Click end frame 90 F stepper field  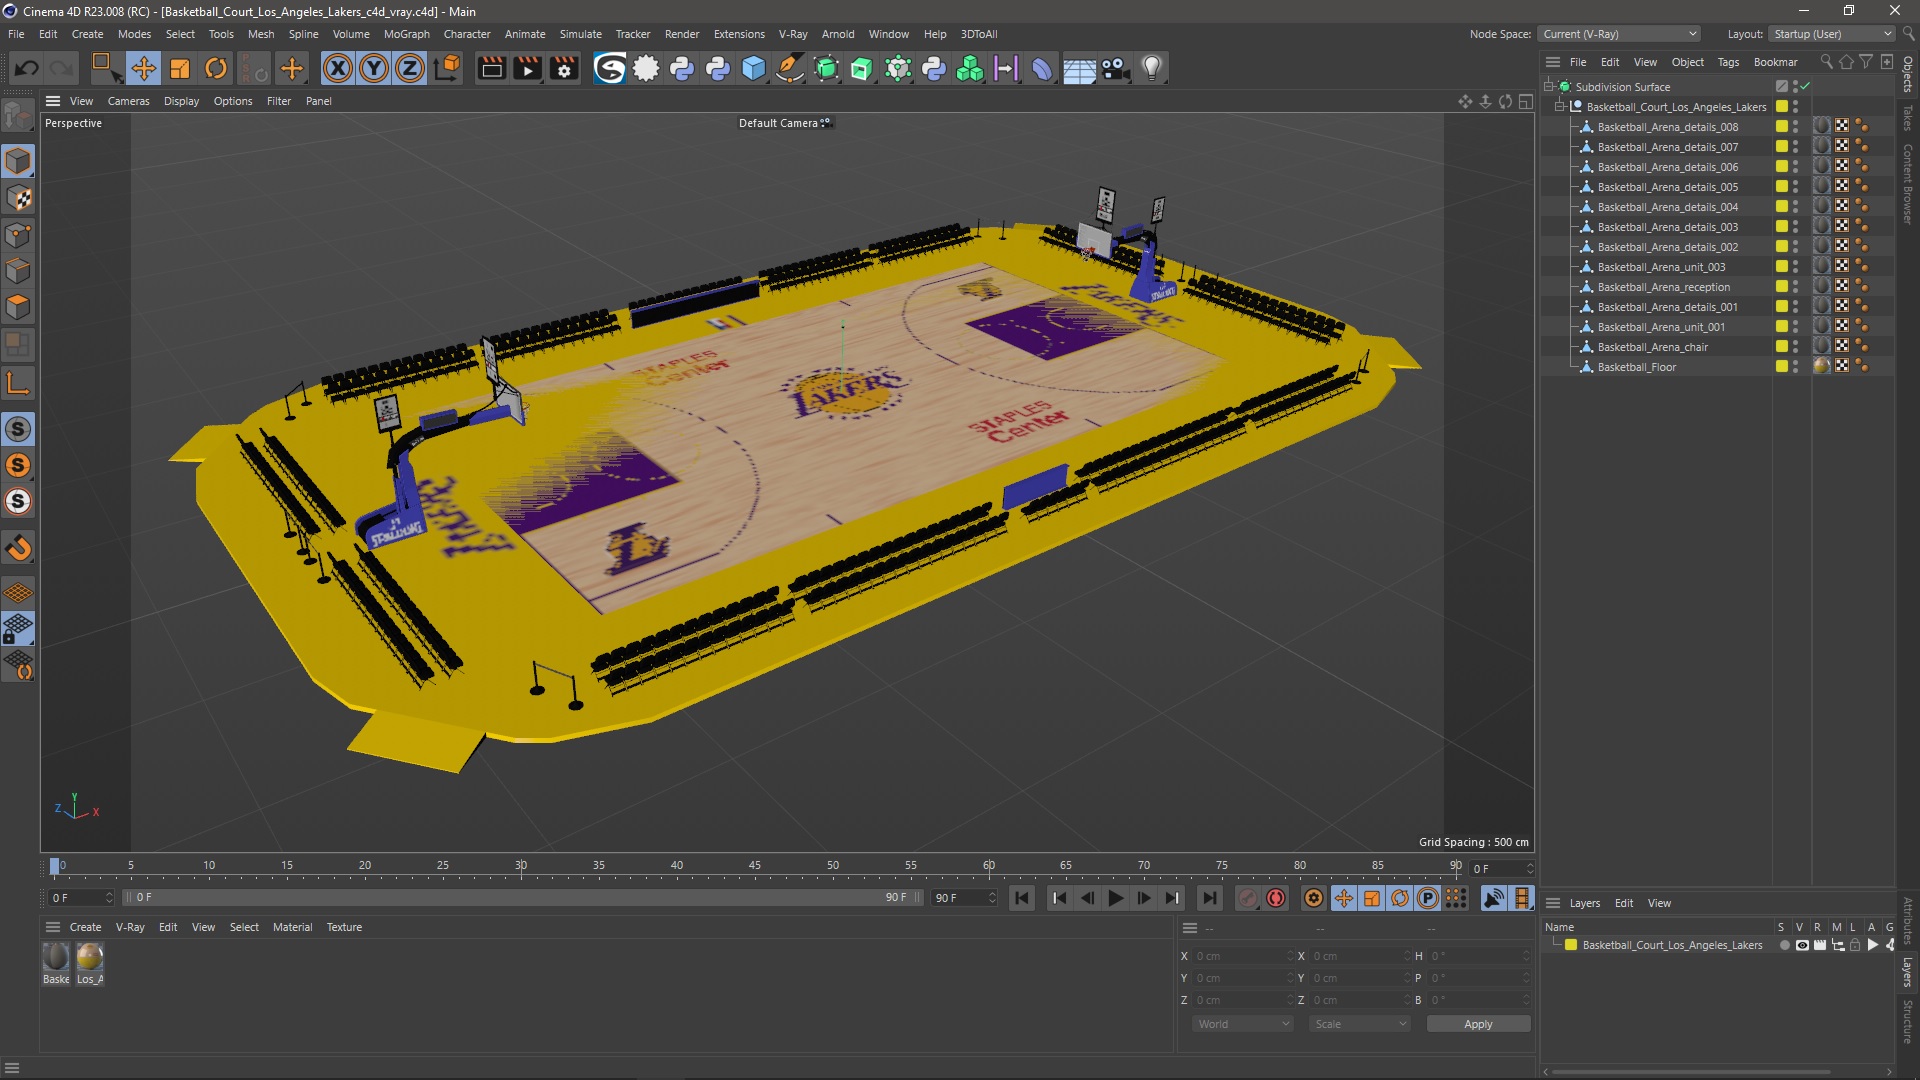tap(964, 898)
